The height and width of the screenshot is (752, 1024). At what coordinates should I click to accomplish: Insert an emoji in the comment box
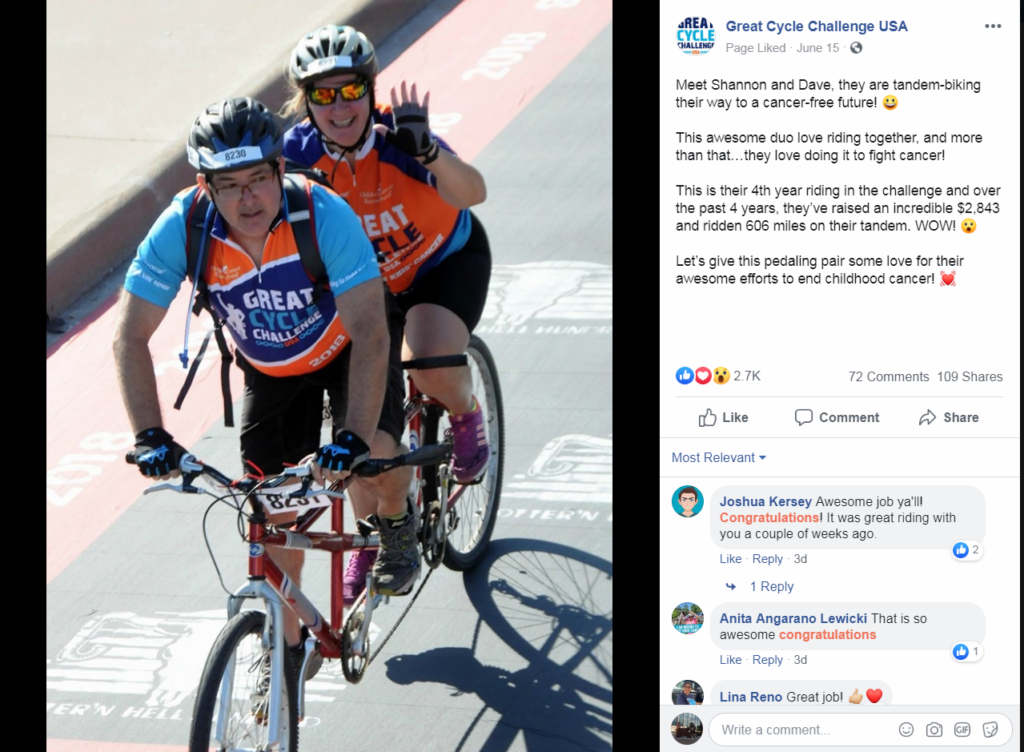(x=906, y=729)
